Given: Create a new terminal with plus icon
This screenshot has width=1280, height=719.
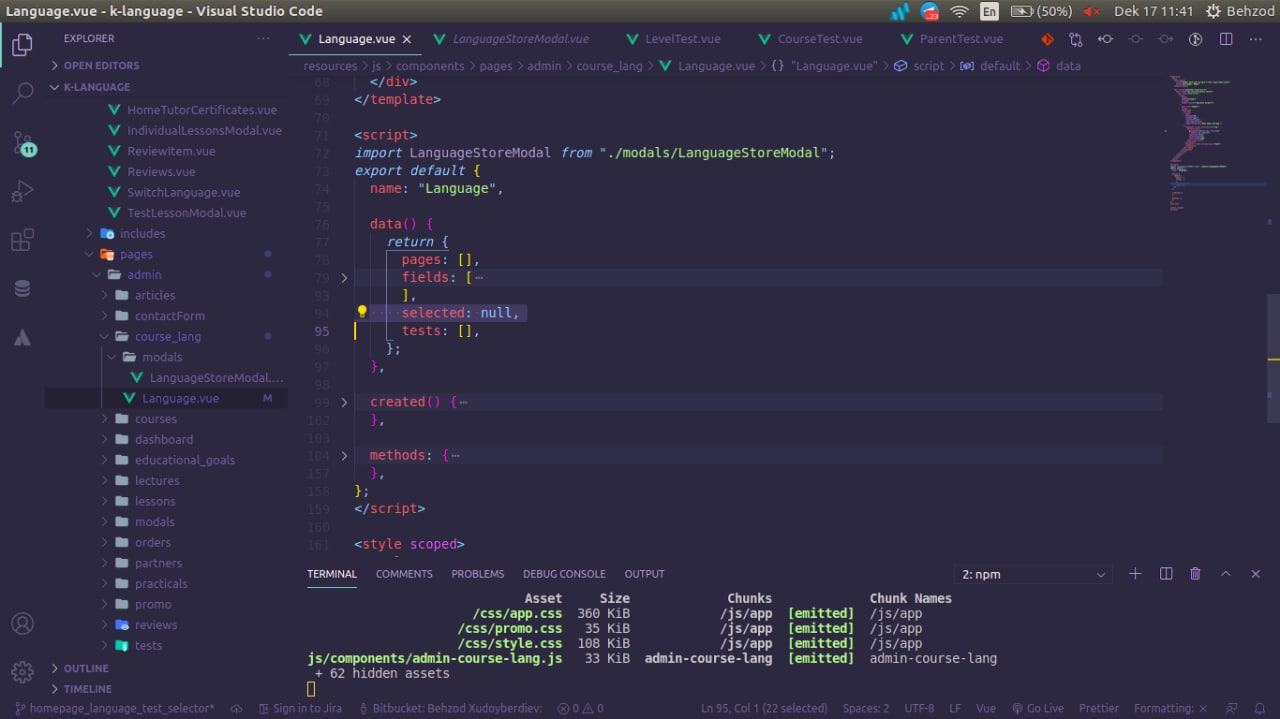Looking at the screenshot, I should 1135,574.
